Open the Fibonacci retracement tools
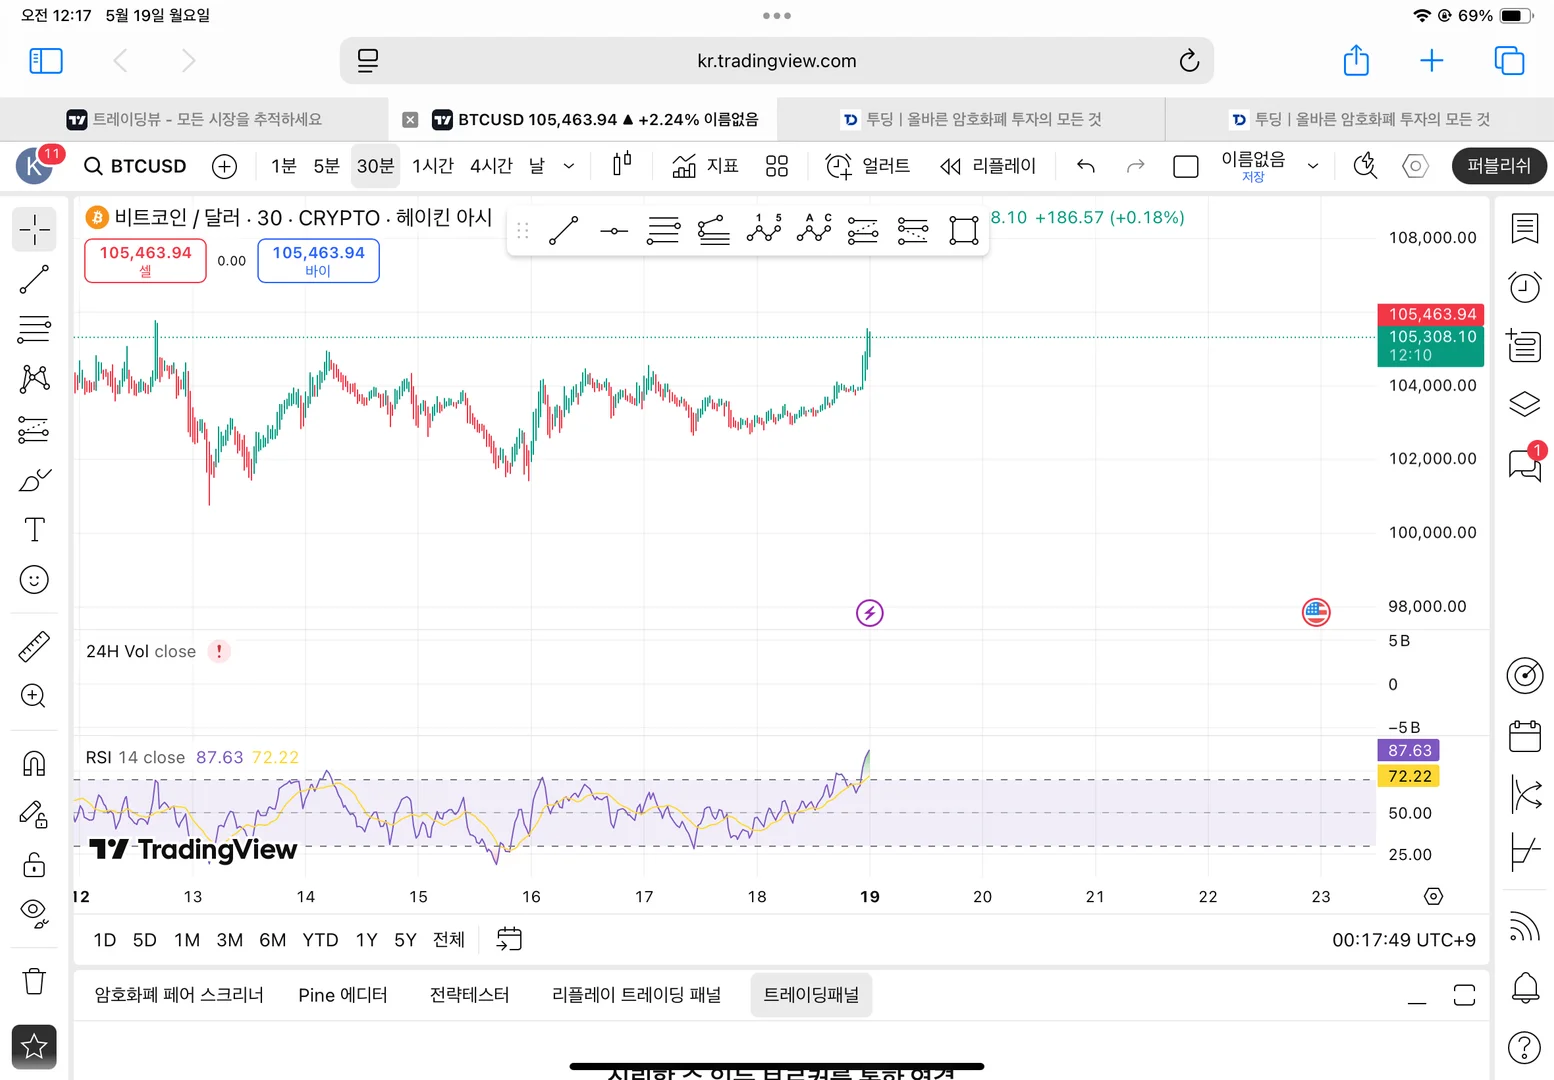The width and height of the screenshot is (1554, 1080). 34,329
